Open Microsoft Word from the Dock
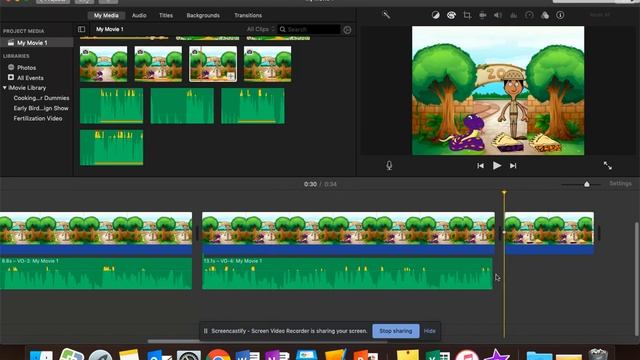The width and height of the screenshot is (640, 360). pyautogui.click(x=247, y=354)
